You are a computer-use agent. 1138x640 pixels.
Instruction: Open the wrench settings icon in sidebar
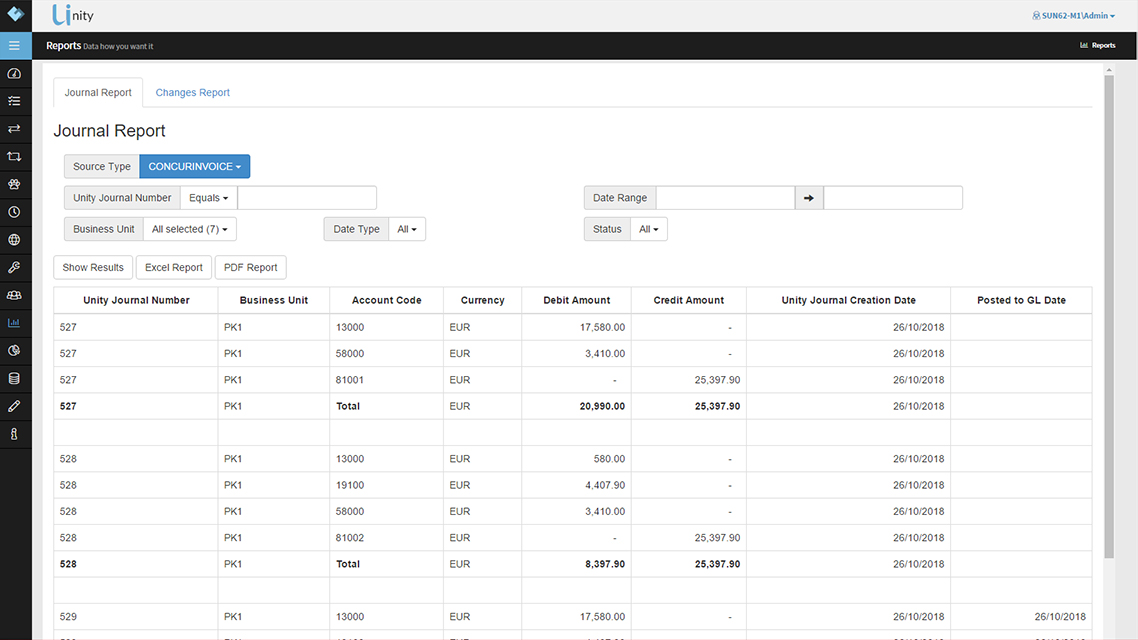tap(14, 267)
